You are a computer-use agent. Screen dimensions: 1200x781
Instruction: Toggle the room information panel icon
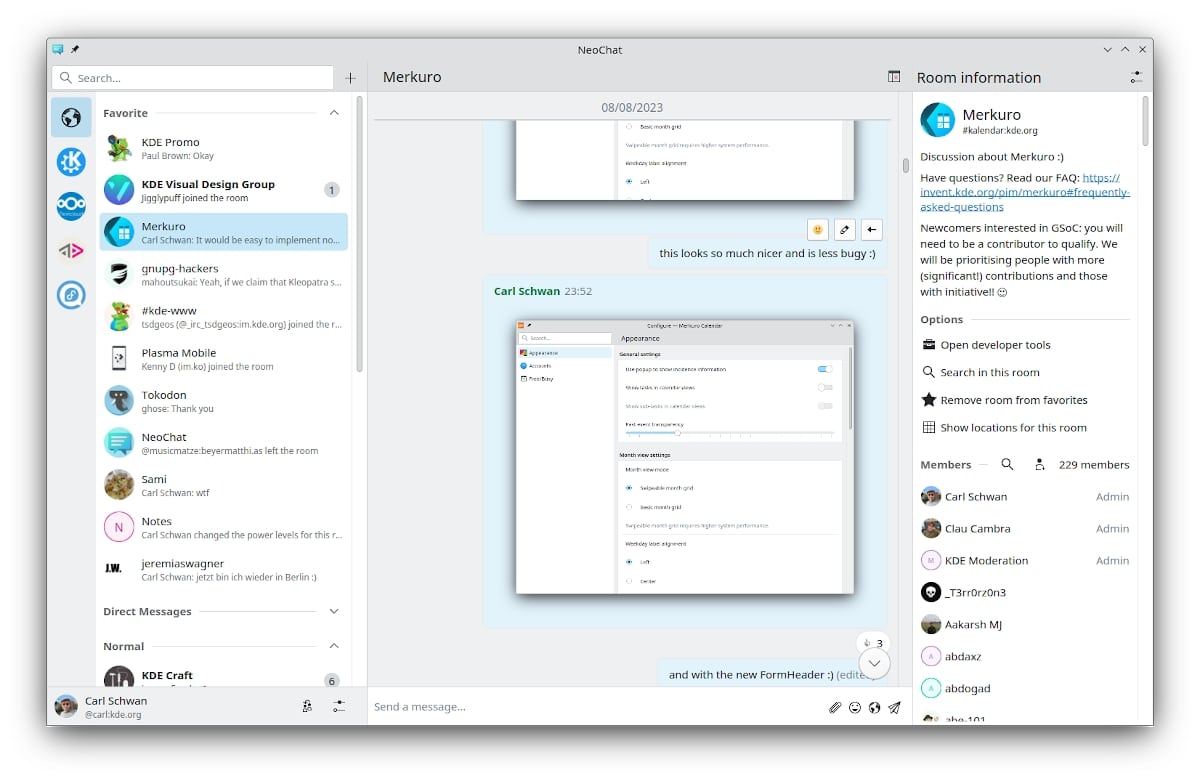click(894, 77)
